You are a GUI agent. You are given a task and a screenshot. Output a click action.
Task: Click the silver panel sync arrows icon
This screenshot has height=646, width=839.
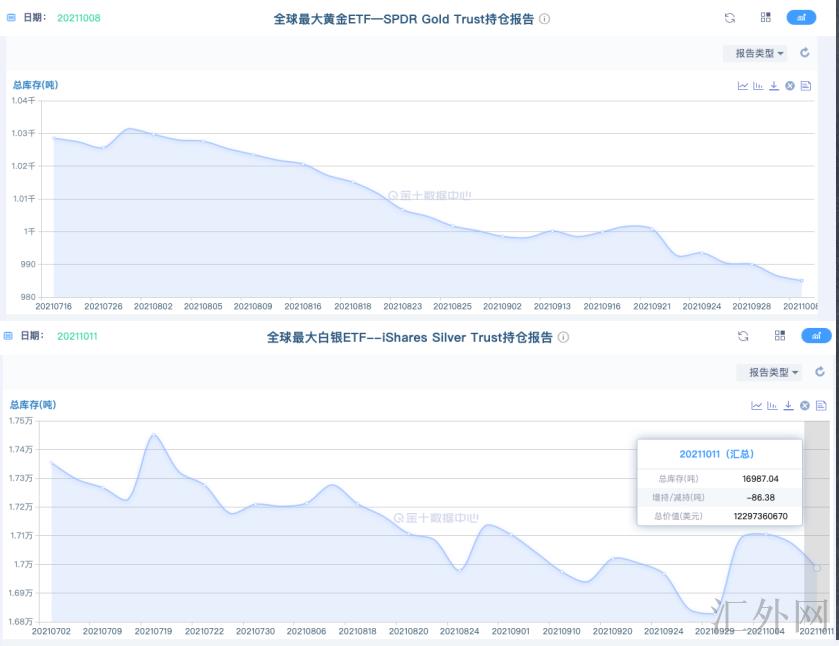click(x=743, y=337)
